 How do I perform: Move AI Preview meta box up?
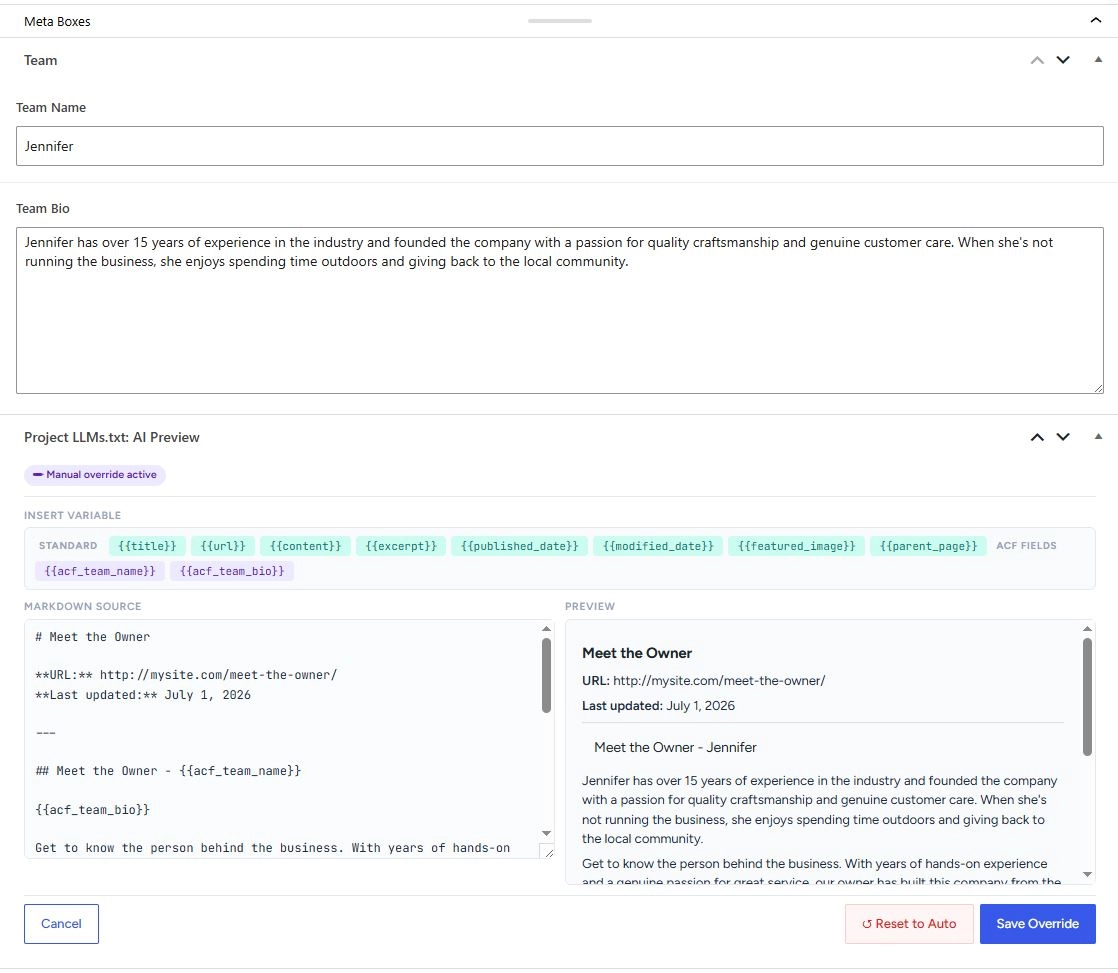pyautogui.click(x=1037, y=437)
